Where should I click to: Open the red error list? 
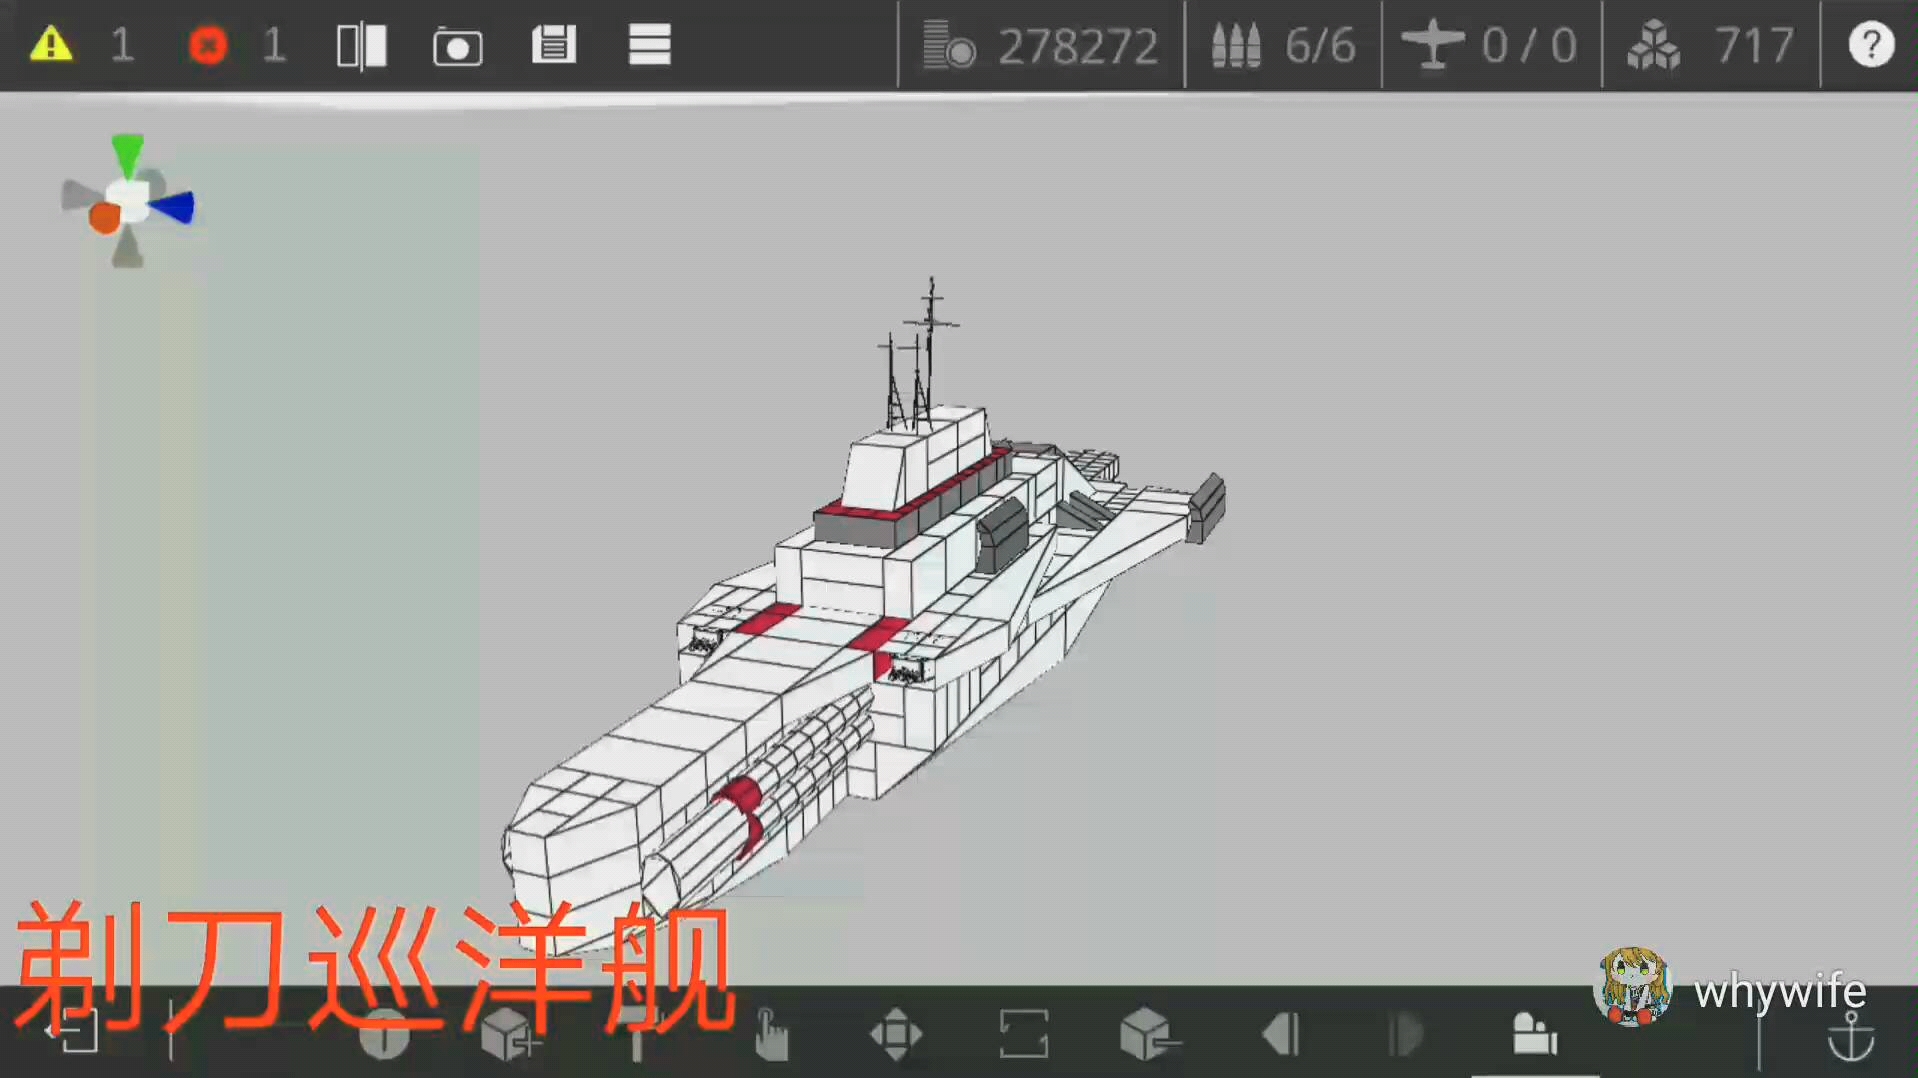coord(208,45)
